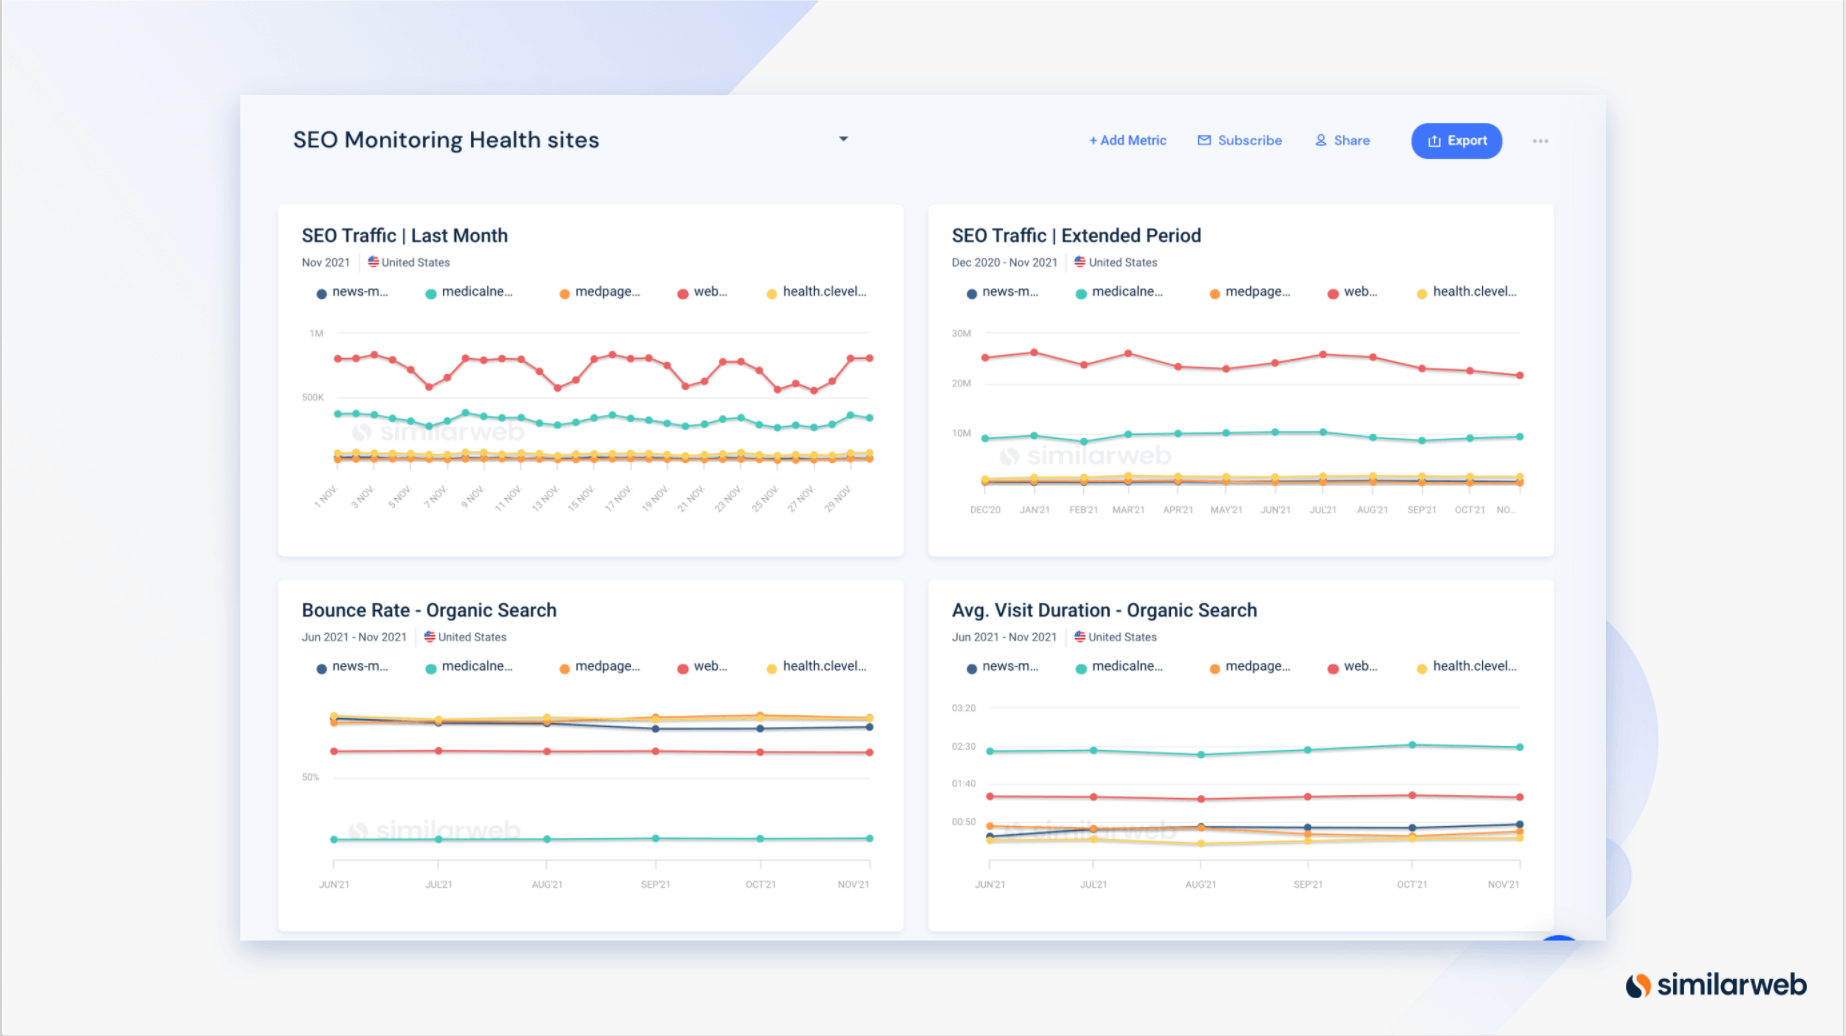Click the SEO Monitoring Health sites dashboard title
The height and width of the screenshot is (1036, 1846).
(446, 140)
